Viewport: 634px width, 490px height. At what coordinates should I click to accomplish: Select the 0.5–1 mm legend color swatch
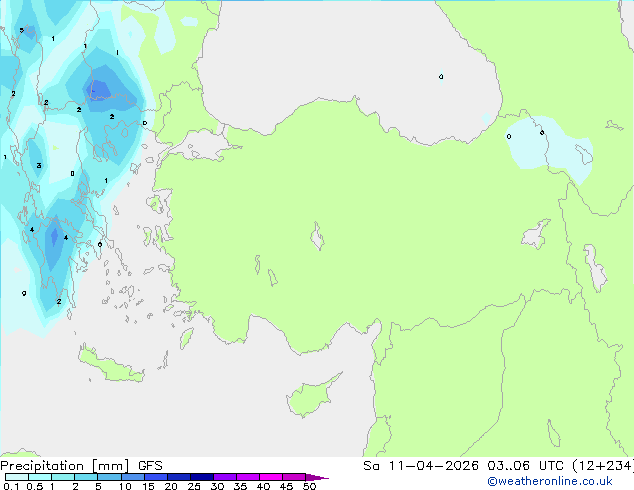[x=40, y=477]
